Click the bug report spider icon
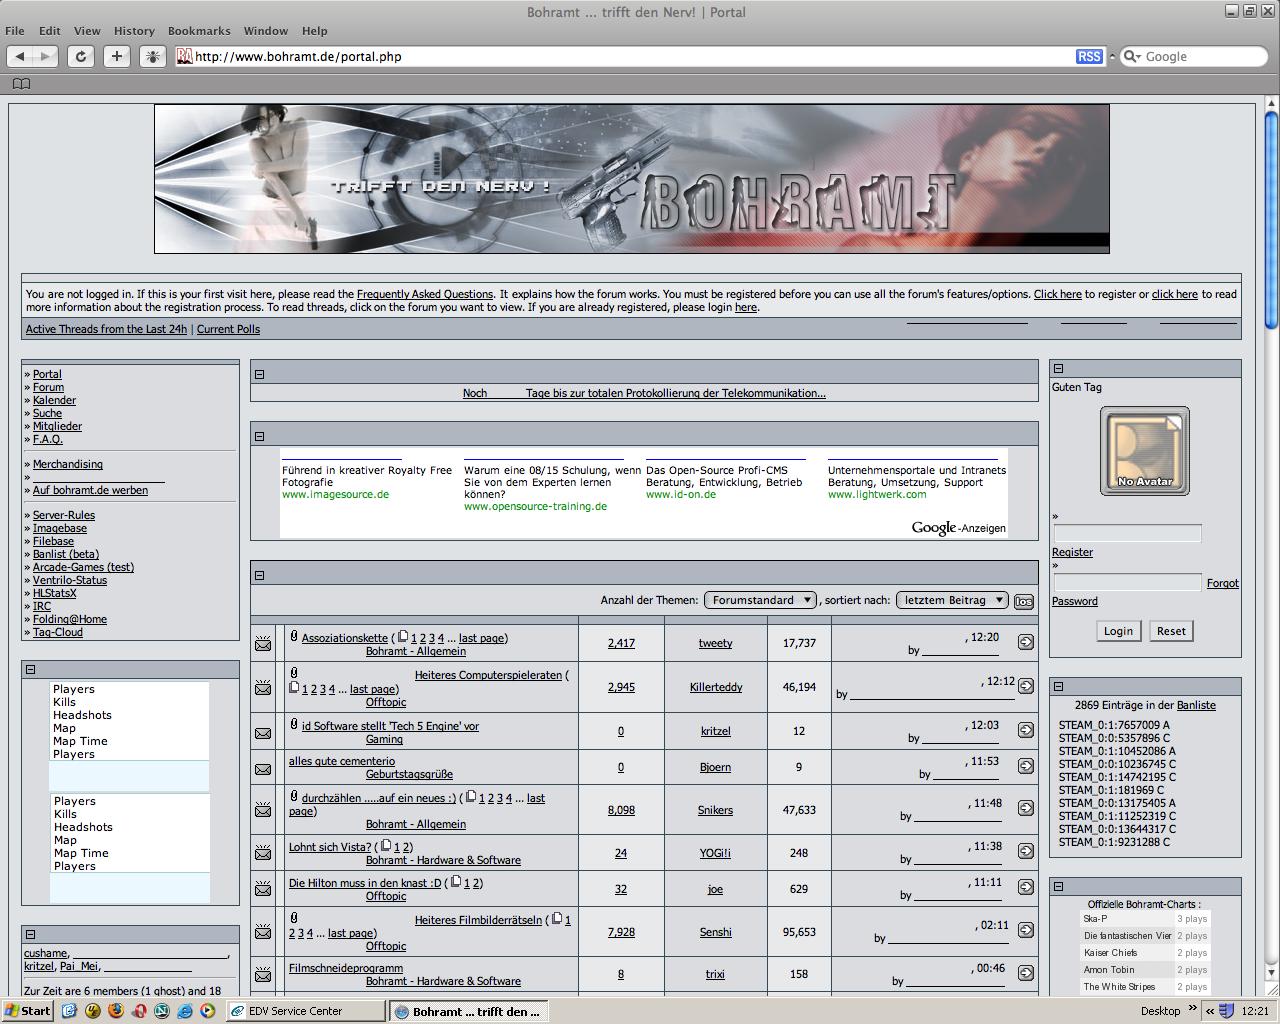 pyautogui.click(x=153, y=57)
